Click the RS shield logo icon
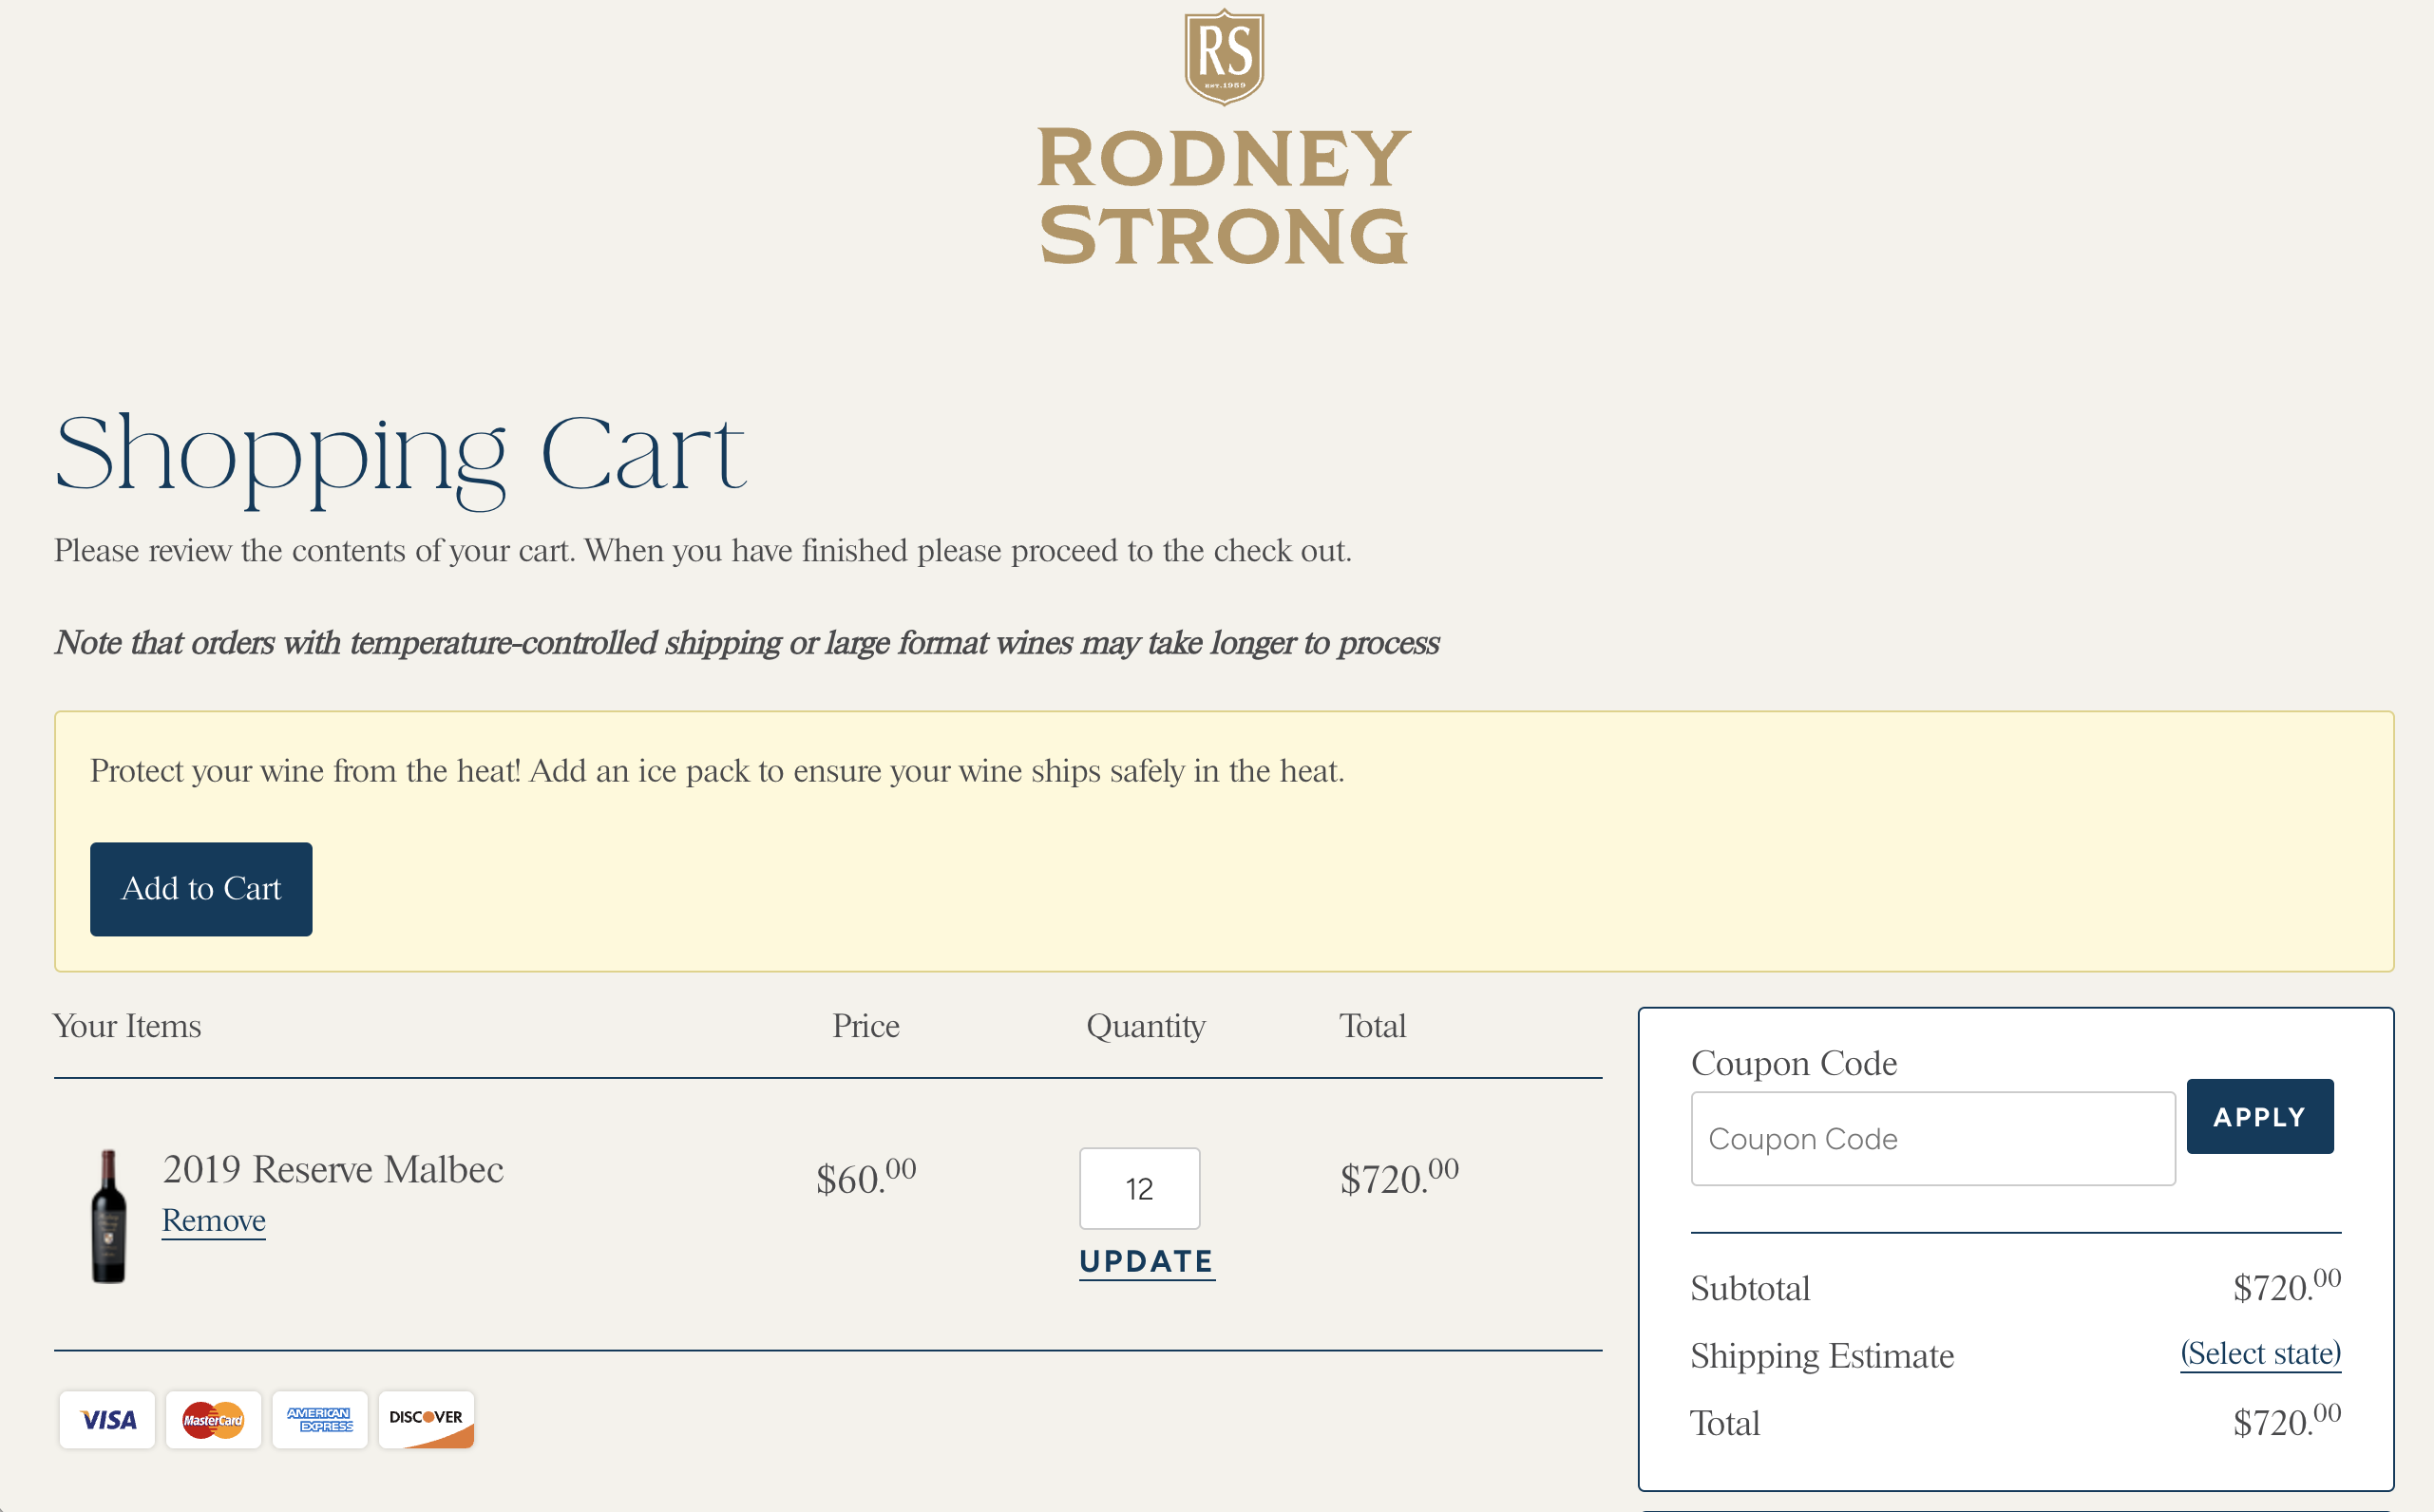2434x1512 pixels. point(1224,56)
